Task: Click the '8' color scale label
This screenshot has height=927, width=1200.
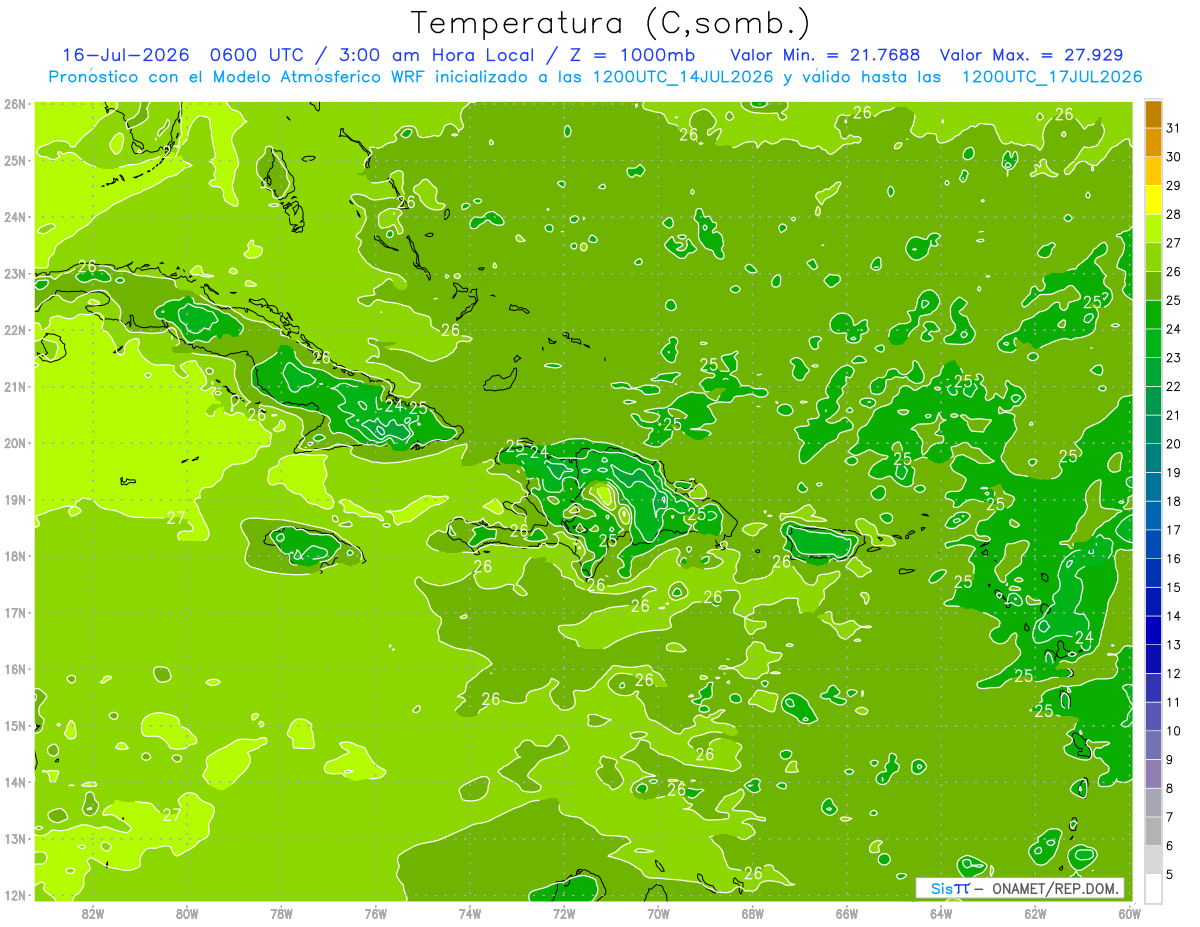Action: pyautogui.click(x=1170, y=788)
